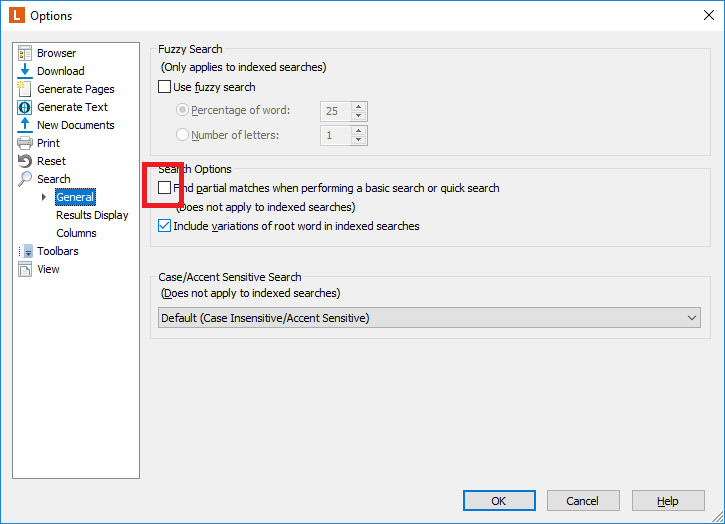The height and width of the screenshot is (524, 725).
Task: Check Find partial matches option
Action: coord(165,188)
